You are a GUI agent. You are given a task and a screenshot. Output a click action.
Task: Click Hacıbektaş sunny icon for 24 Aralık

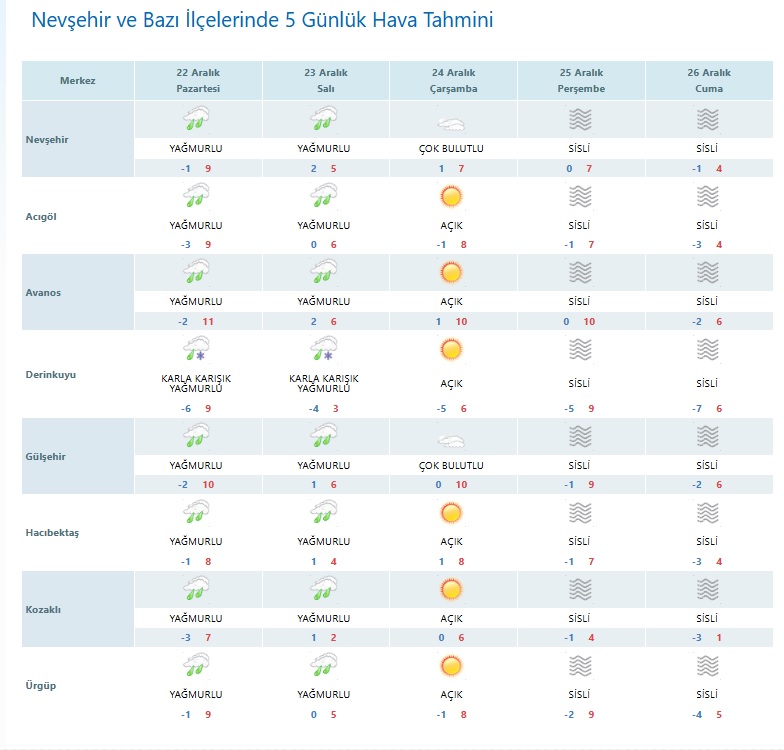(x=451, y=514)
